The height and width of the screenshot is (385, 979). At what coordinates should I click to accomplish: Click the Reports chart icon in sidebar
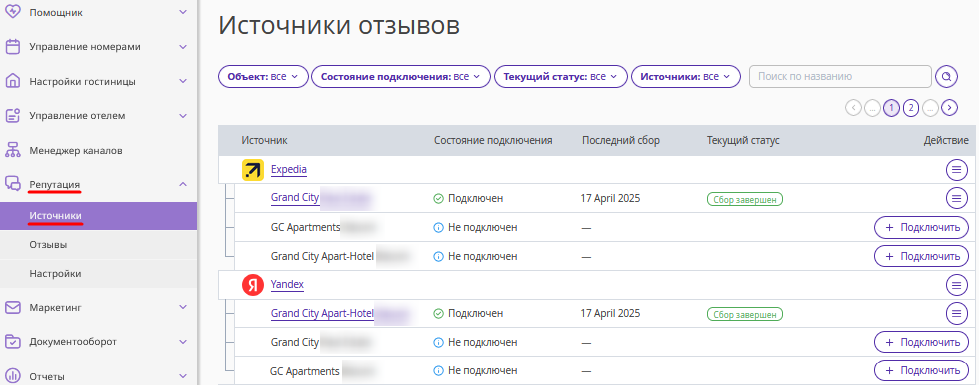coord(13,376)
